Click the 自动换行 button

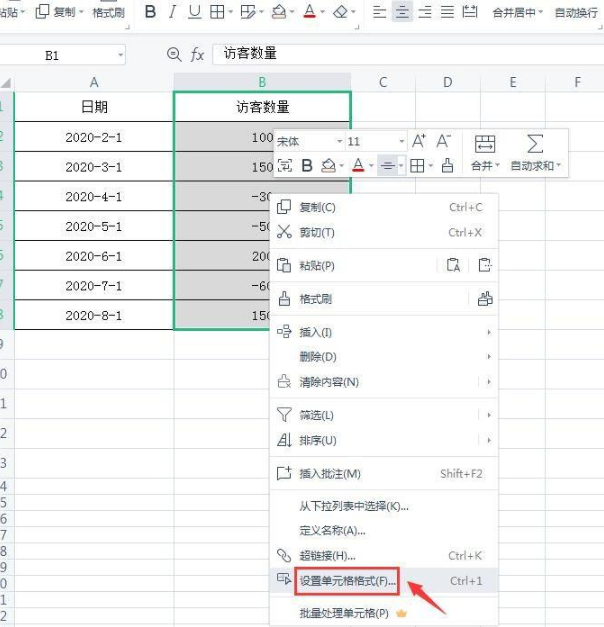pyautogui.click(x=576, y=13)
